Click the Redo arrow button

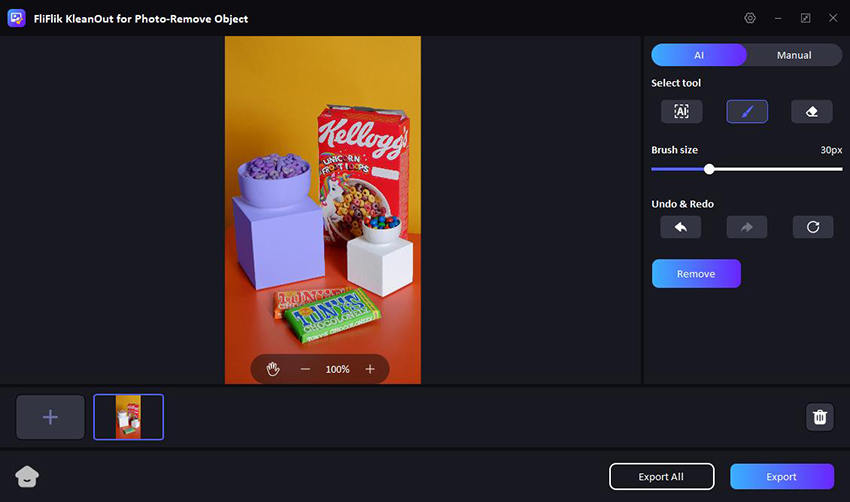(747, 227)
